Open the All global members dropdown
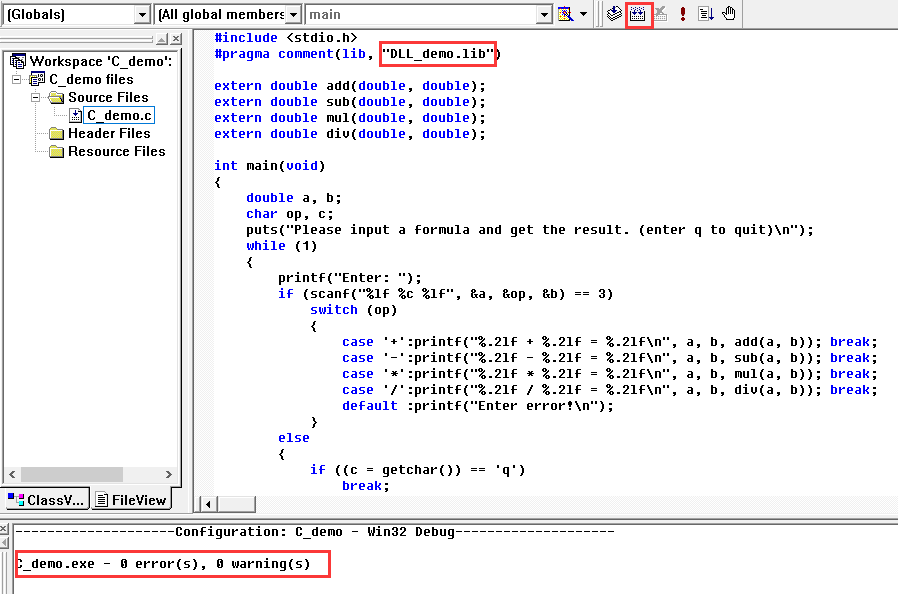Screen dimensions: 898x594 click(x=292, y=15)
